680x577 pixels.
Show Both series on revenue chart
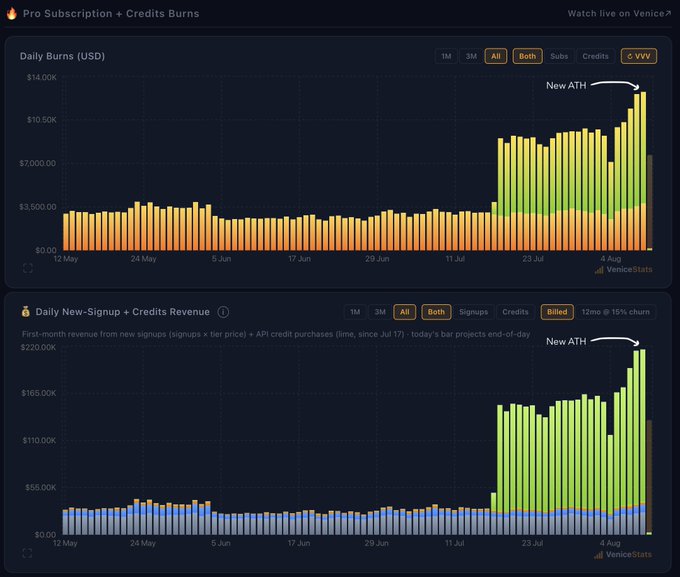(x=436, y=312)
